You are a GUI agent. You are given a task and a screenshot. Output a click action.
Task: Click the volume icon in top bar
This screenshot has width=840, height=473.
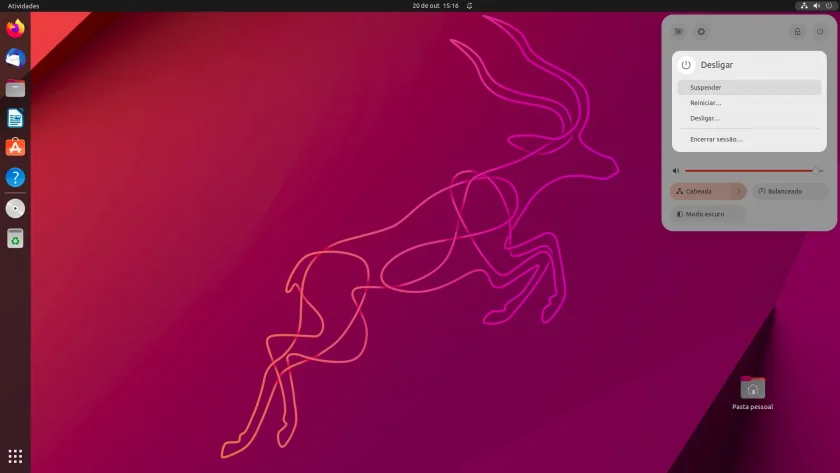click(x=816, y=5)
